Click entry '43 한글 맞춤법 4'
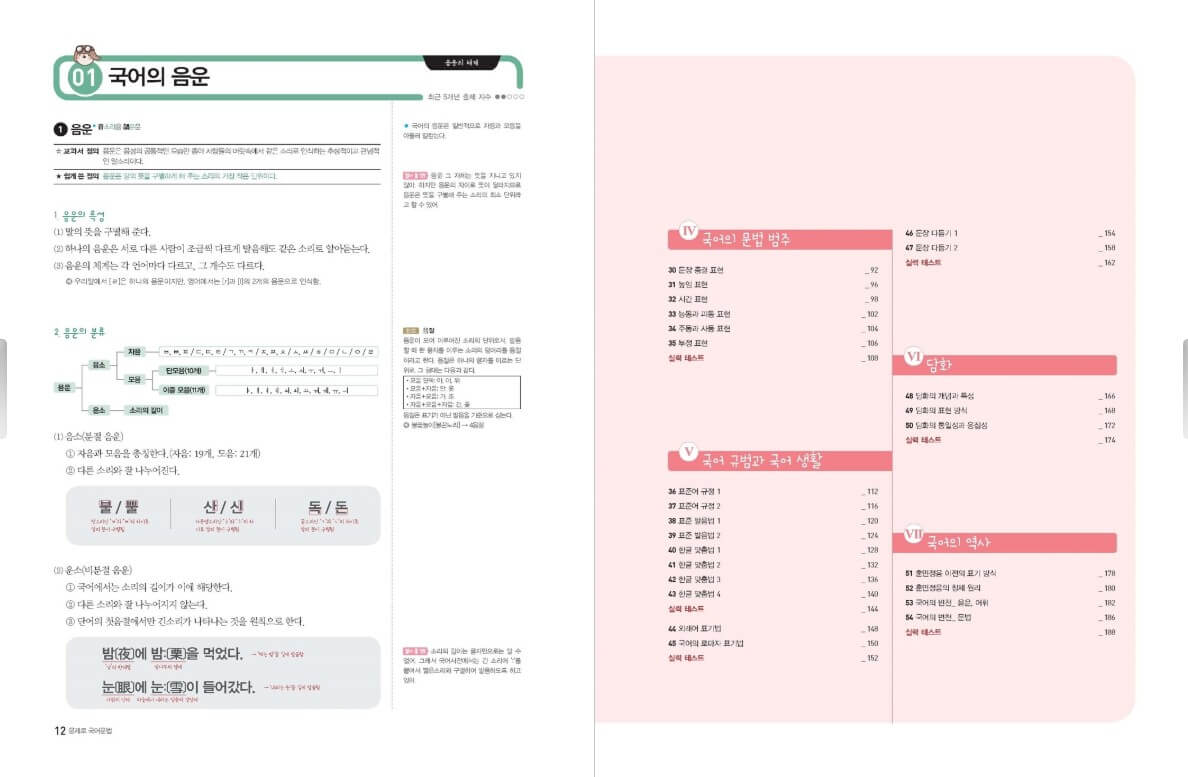 (773, 594)
